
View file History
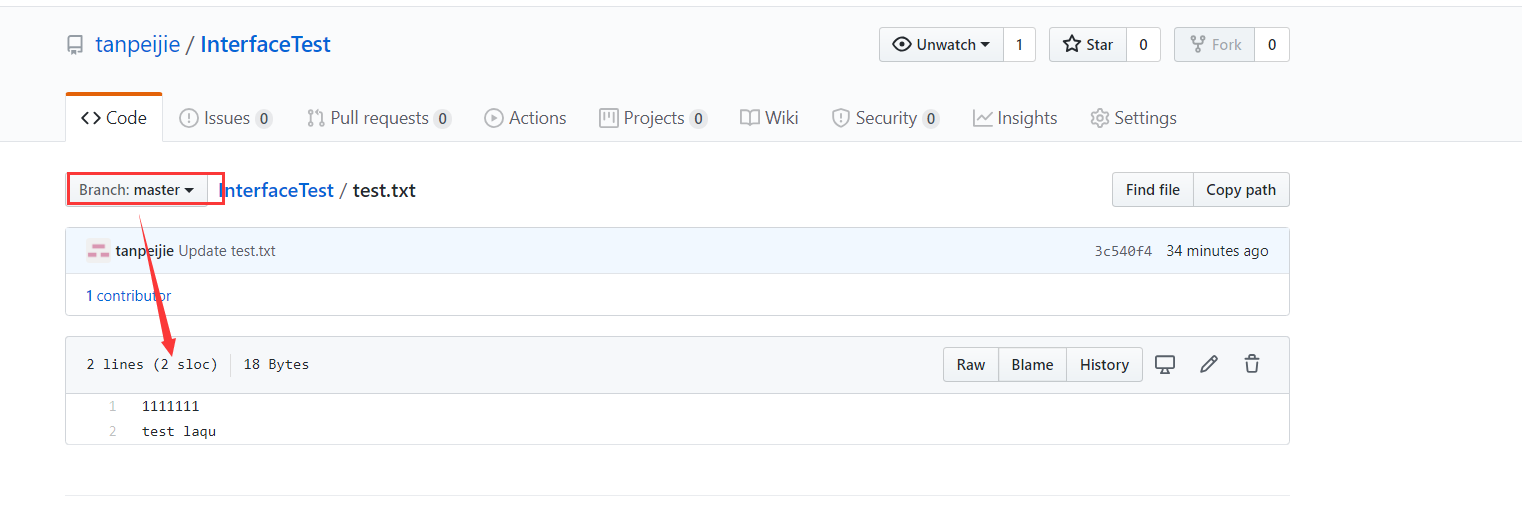pos(1104,365)
